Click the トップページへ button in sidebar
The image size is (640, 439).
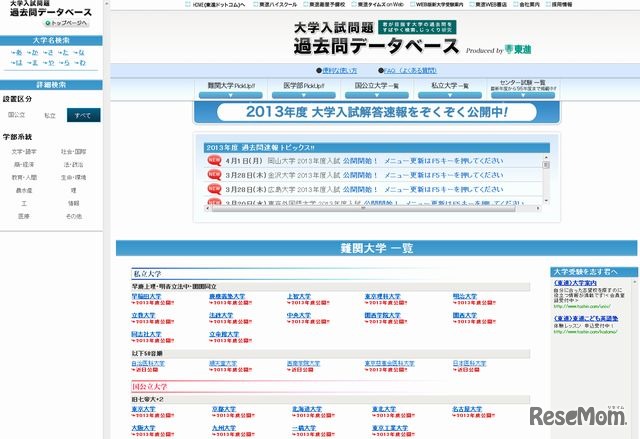[x=68, y=22]
